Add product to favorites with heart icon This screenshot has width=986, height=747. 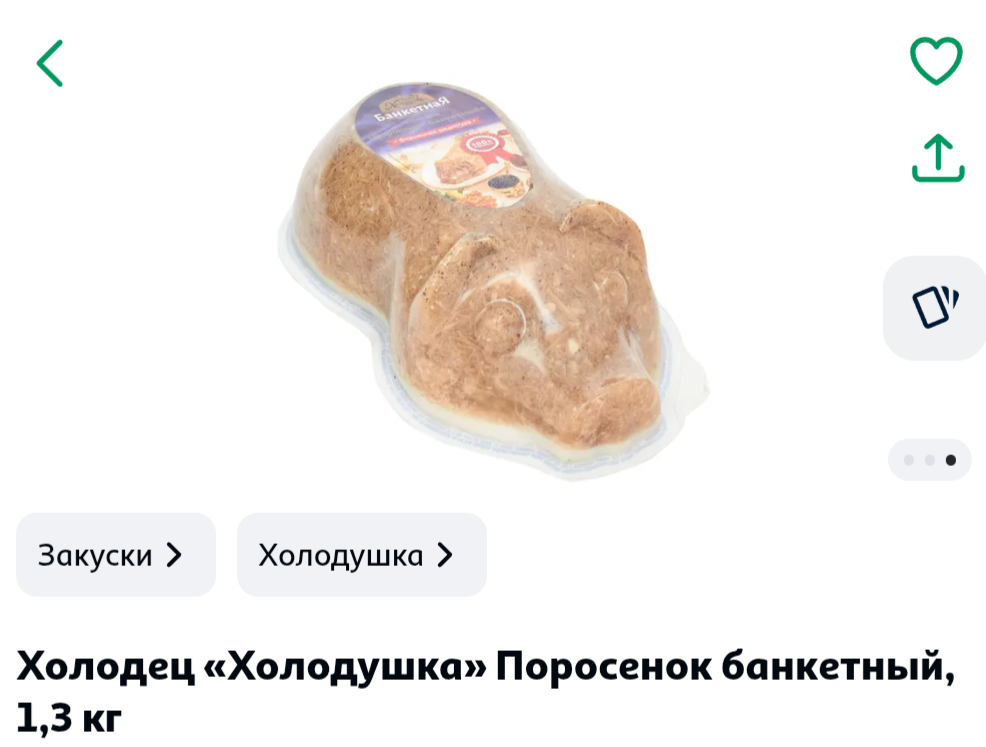tap(936, 61)
